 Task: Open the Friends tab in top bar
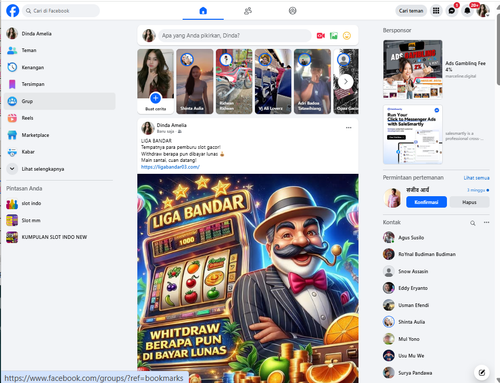click(x=248, y=11)
